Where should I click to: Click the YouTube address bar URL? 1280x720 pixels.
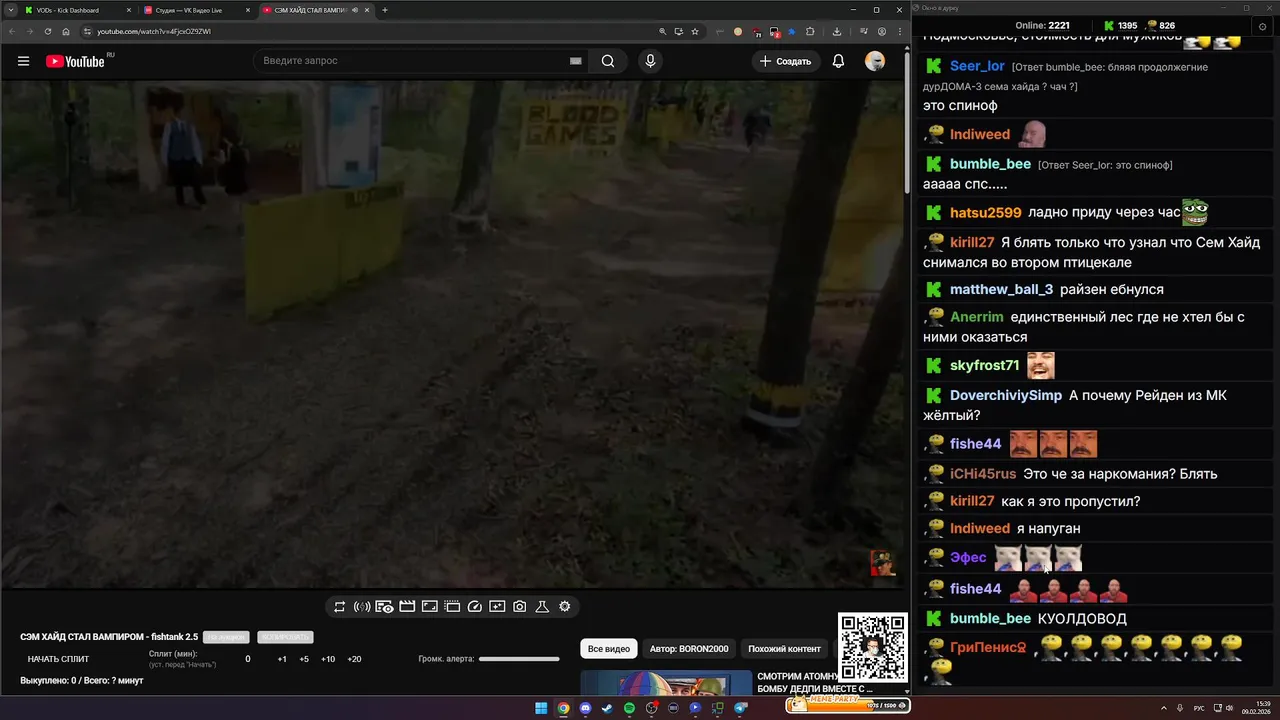(154, 31)
